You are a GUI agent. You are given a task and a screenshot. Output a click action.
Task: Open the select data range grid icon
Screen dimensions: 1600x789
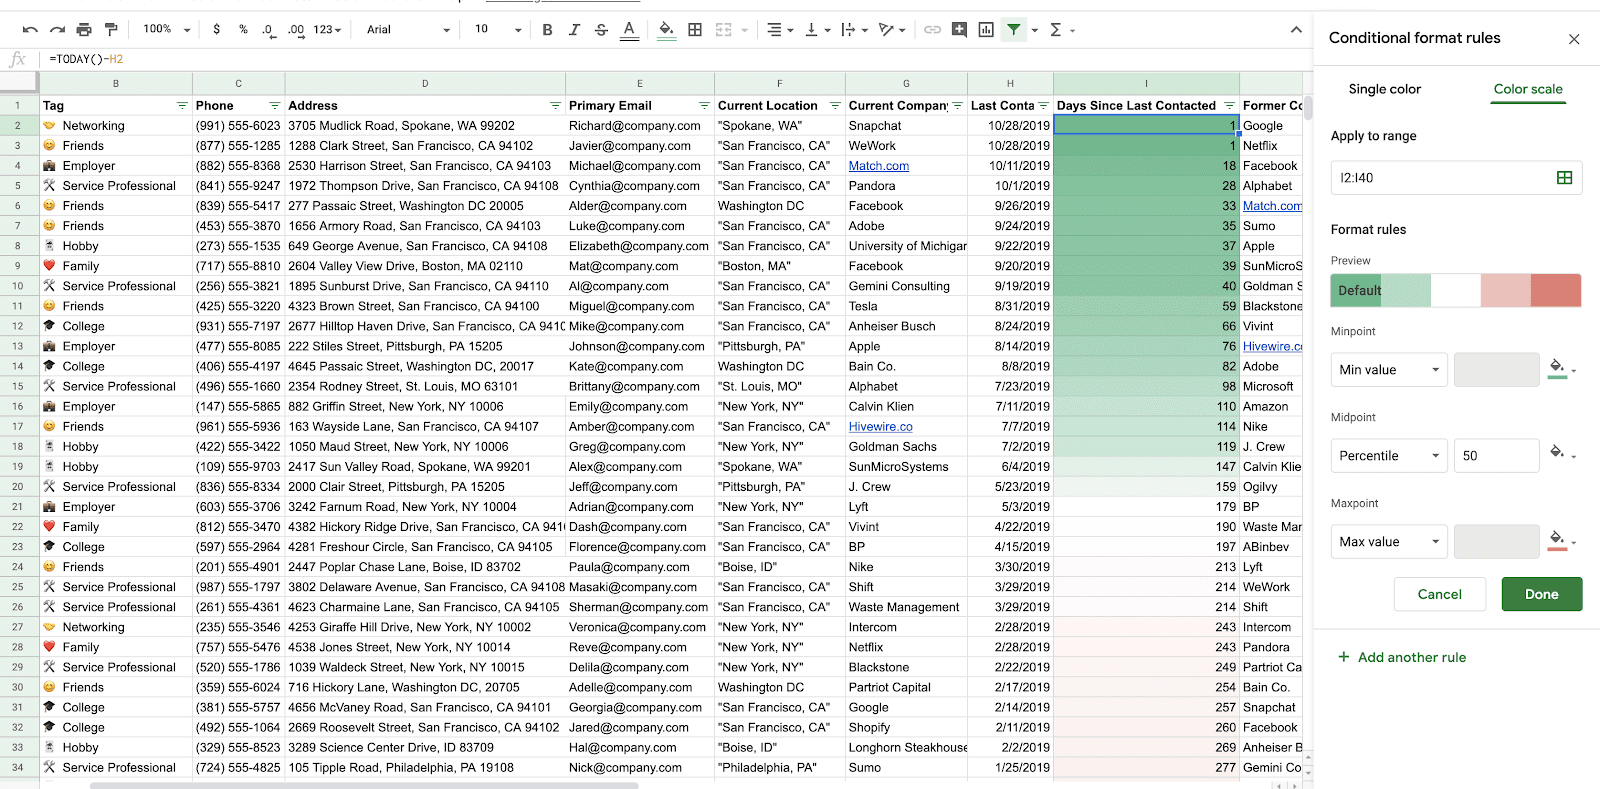pos(1564,178)
